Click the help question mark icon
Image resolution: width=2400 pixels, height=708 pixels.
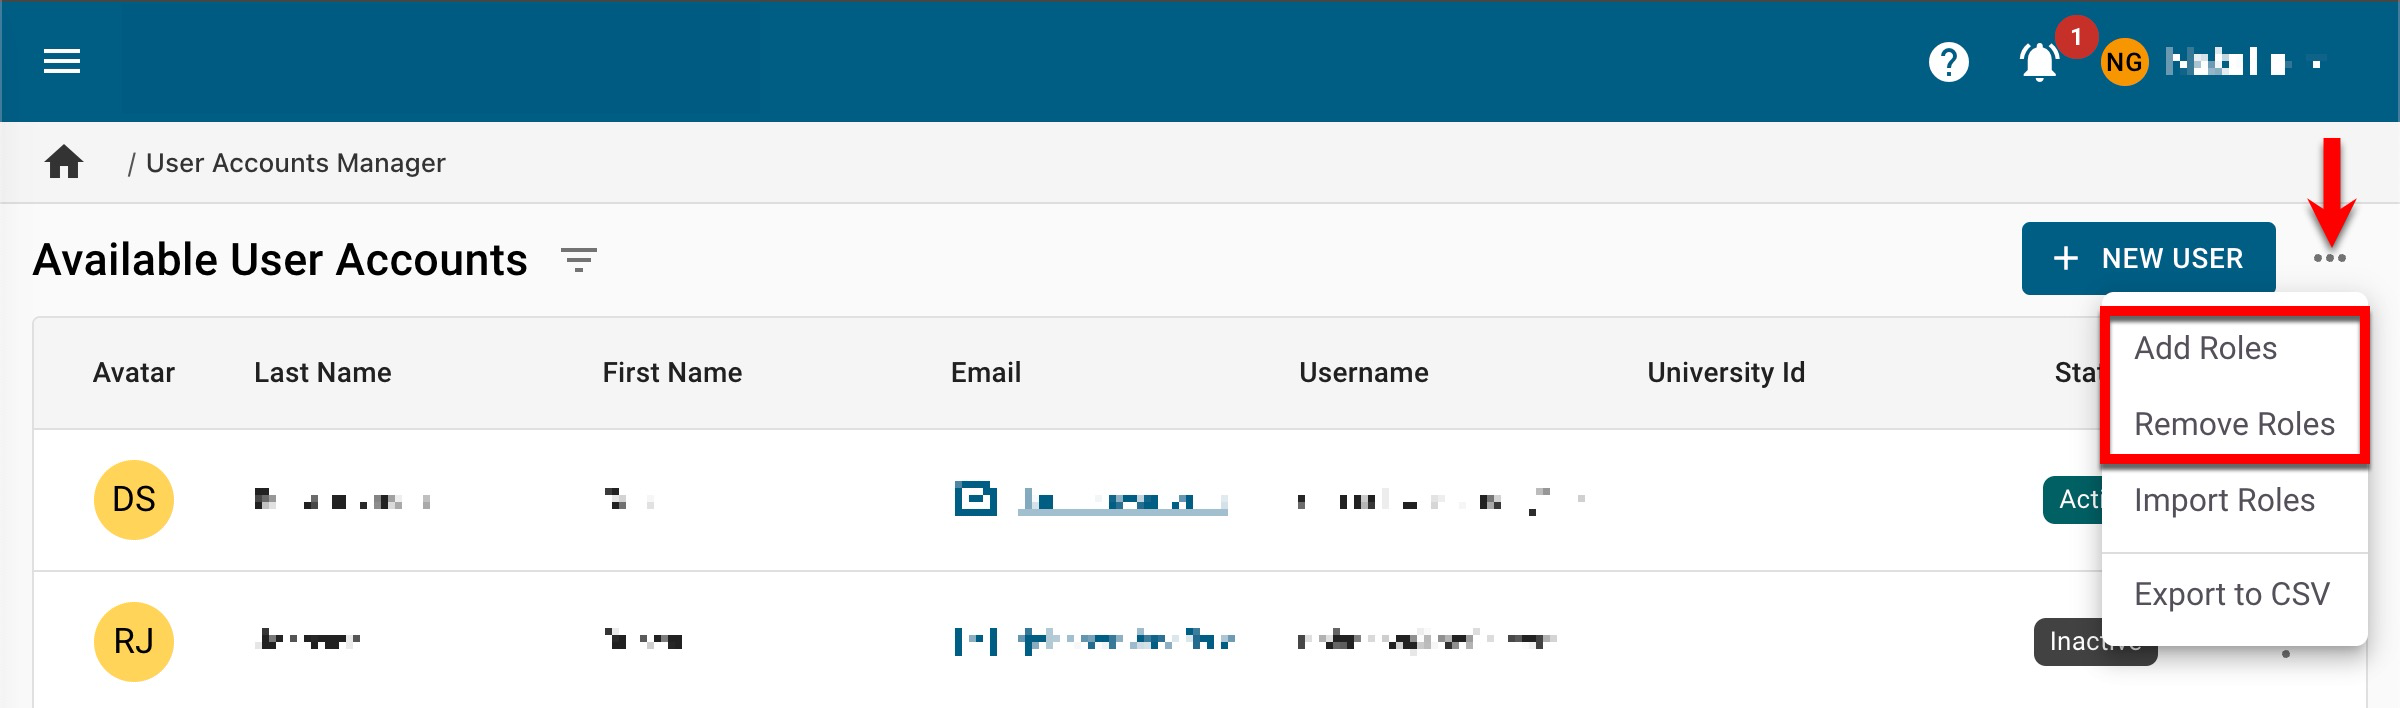click(1948, 62)
